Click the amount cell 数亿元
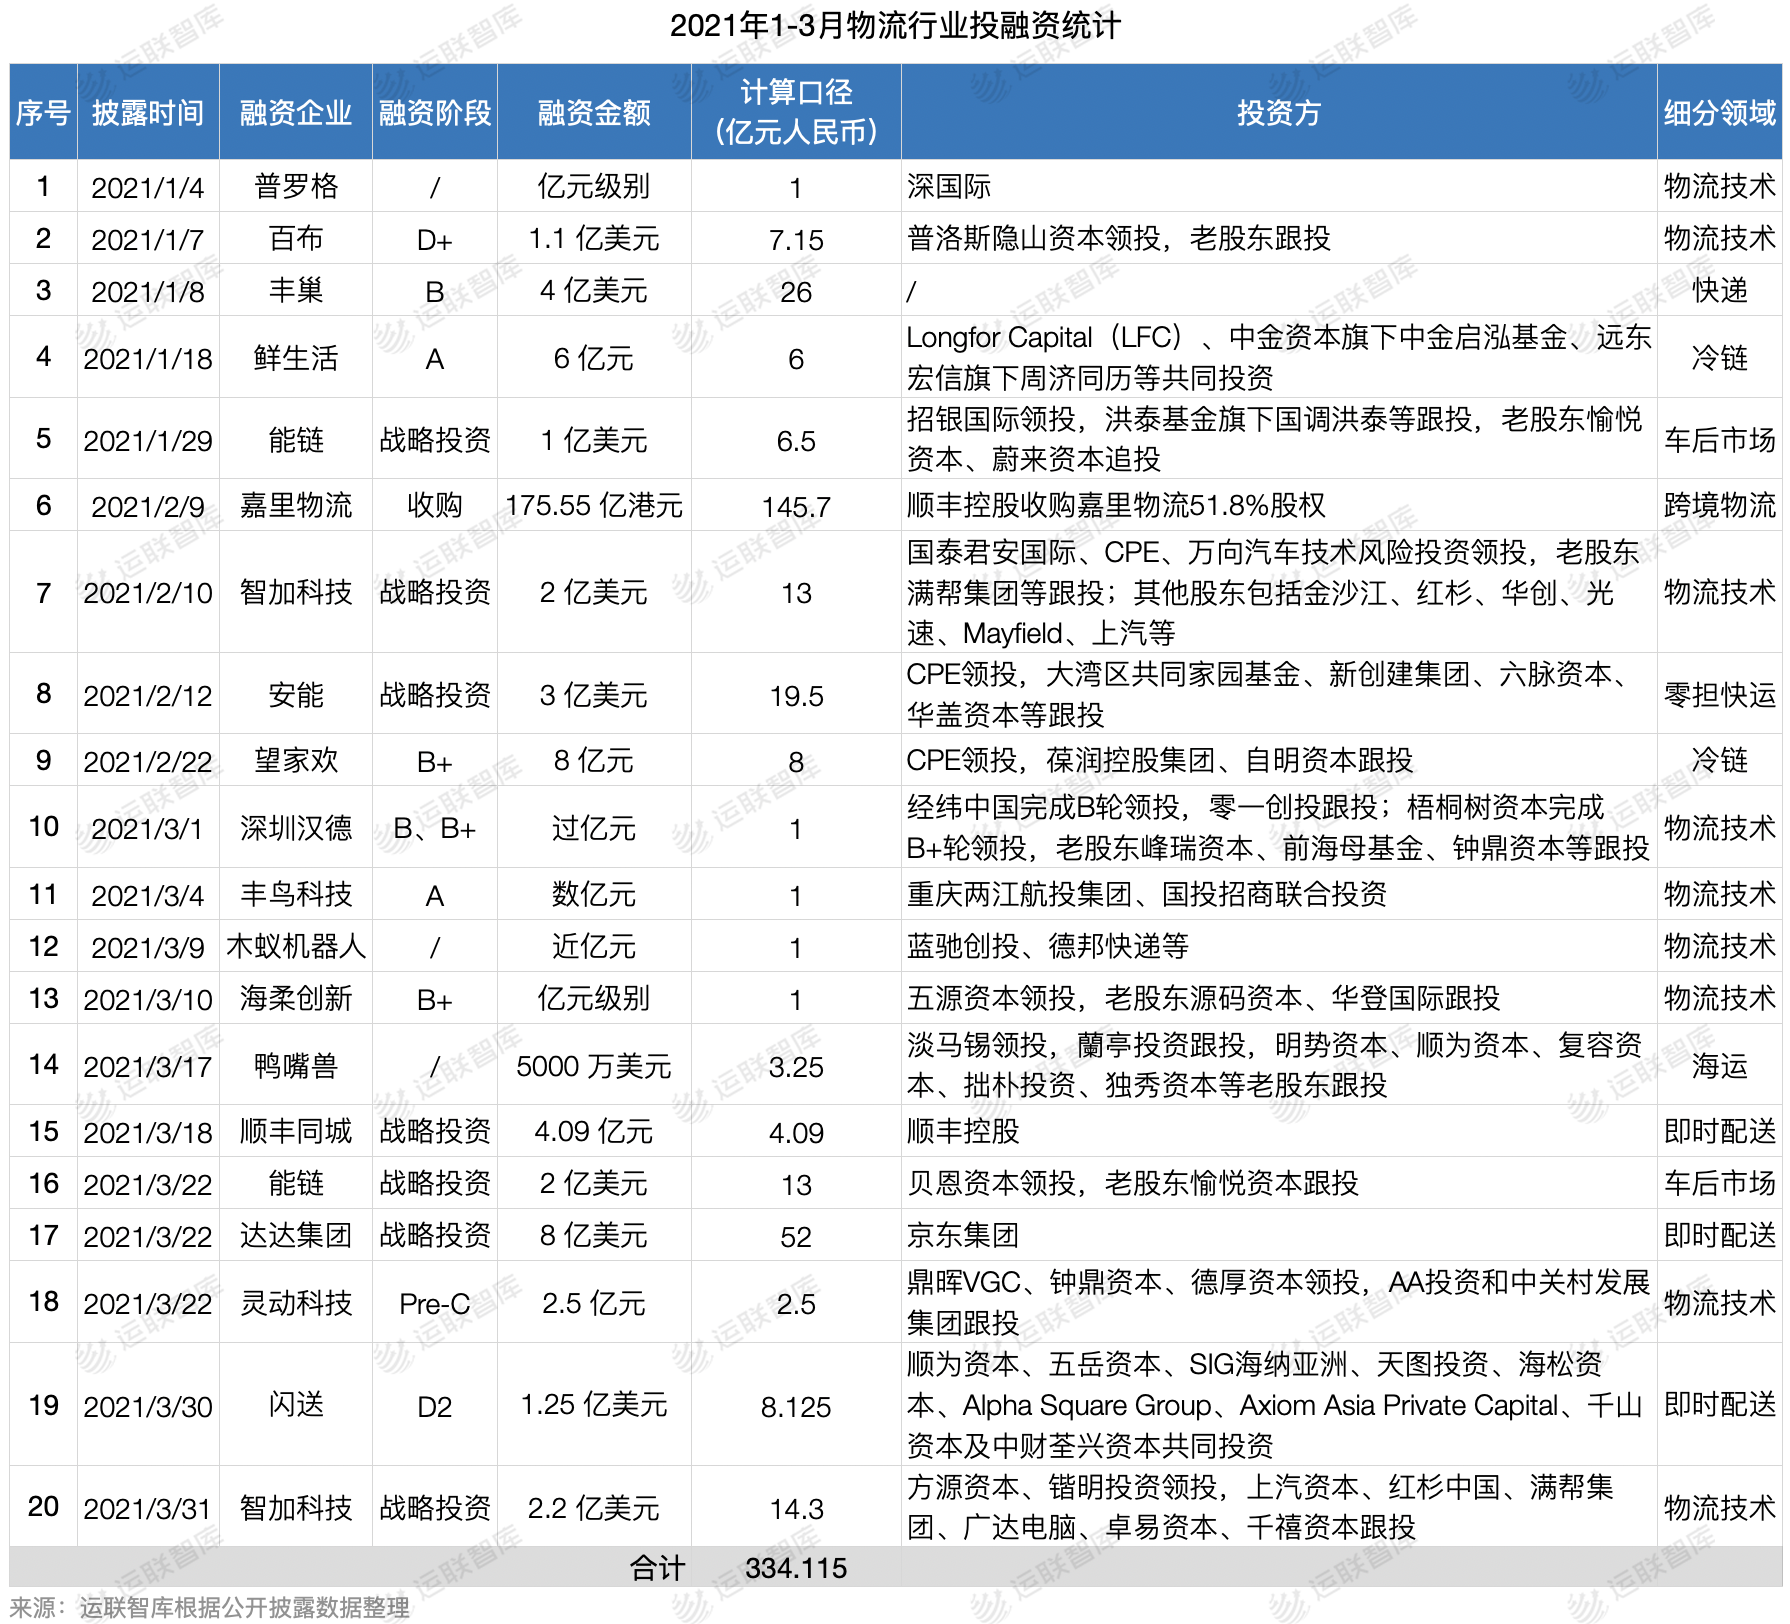The image size is (1790, 1624). [x=594, y=895]
